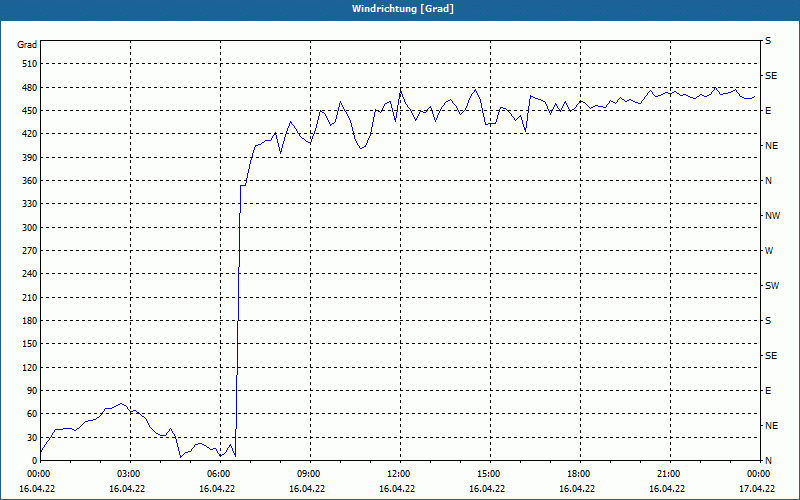Click the compass label 'S' on the 180 gridline
The width and height of the screenshot is (800, 500).
[768, 321]
